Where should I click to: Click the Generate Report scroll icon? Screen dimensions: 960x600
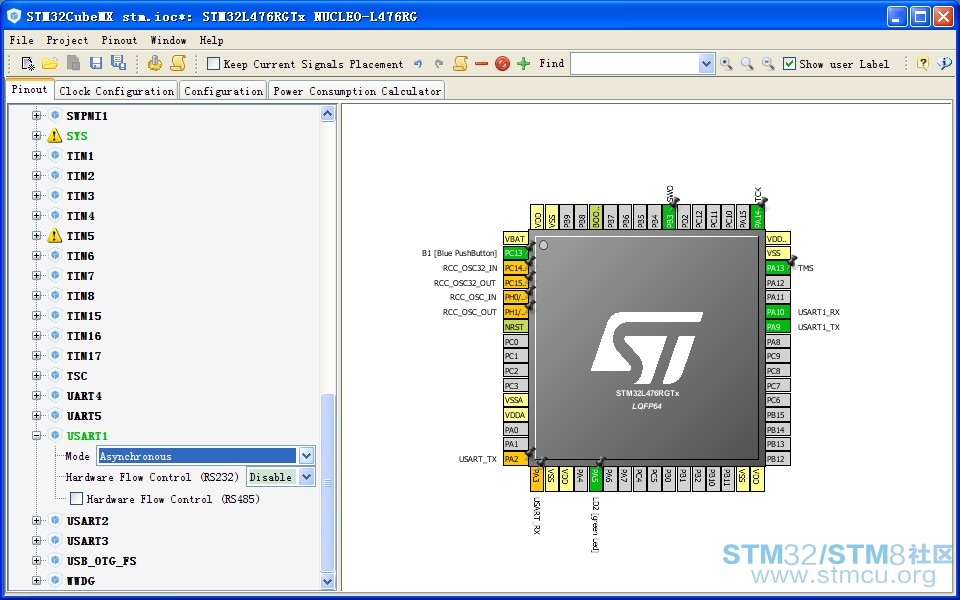coord(178,63)
